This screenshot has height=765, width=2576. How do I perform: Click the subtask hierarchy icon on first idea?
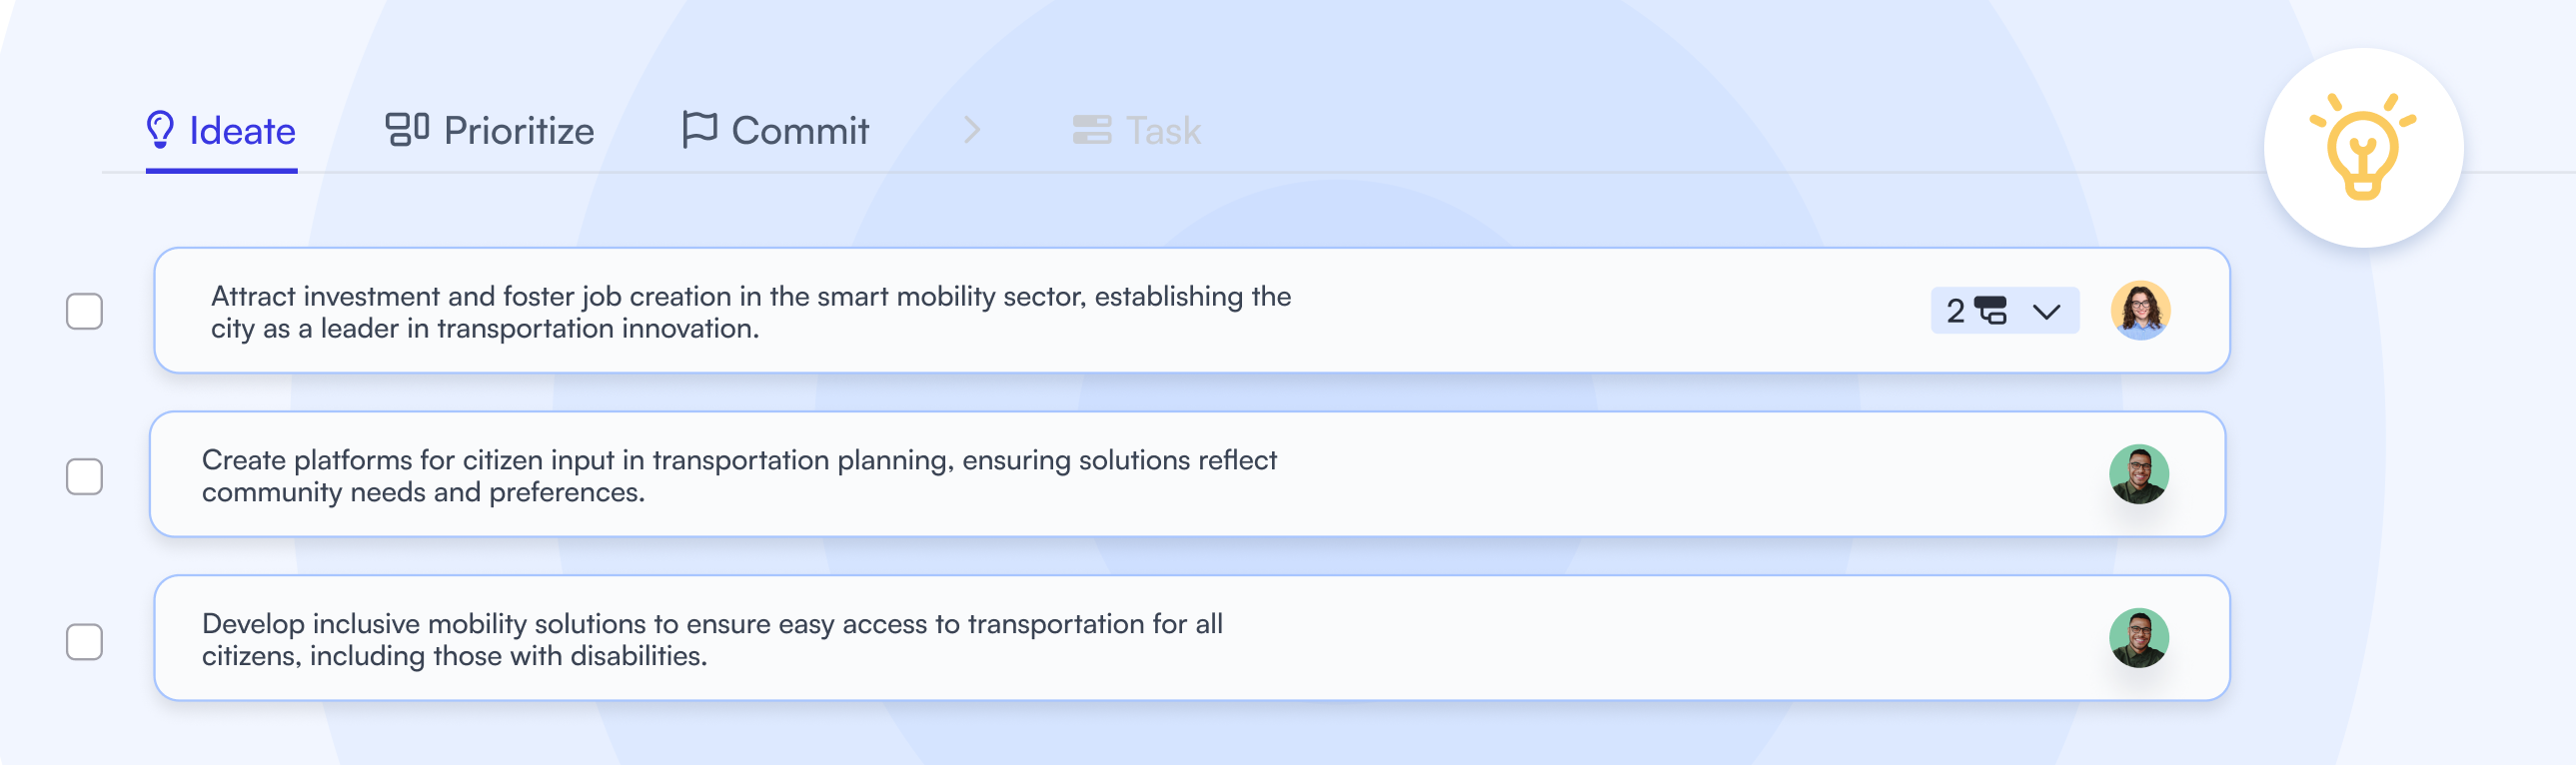[1993, 311]
